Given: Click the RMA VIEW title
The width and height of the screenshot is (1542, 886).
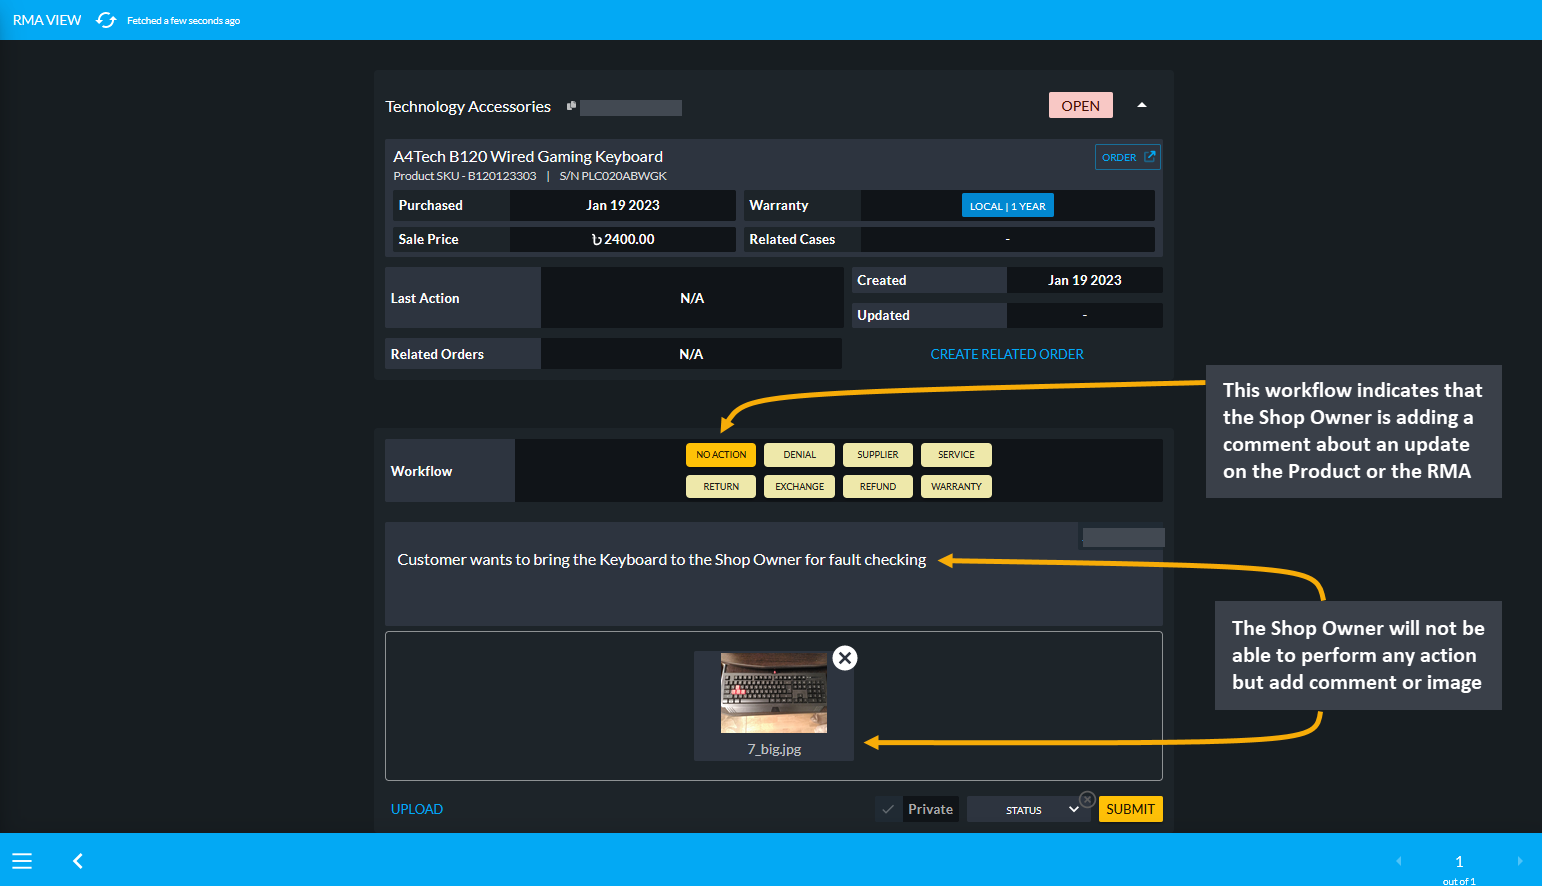Looking at the screenshot, I should [x=47, y=20].
